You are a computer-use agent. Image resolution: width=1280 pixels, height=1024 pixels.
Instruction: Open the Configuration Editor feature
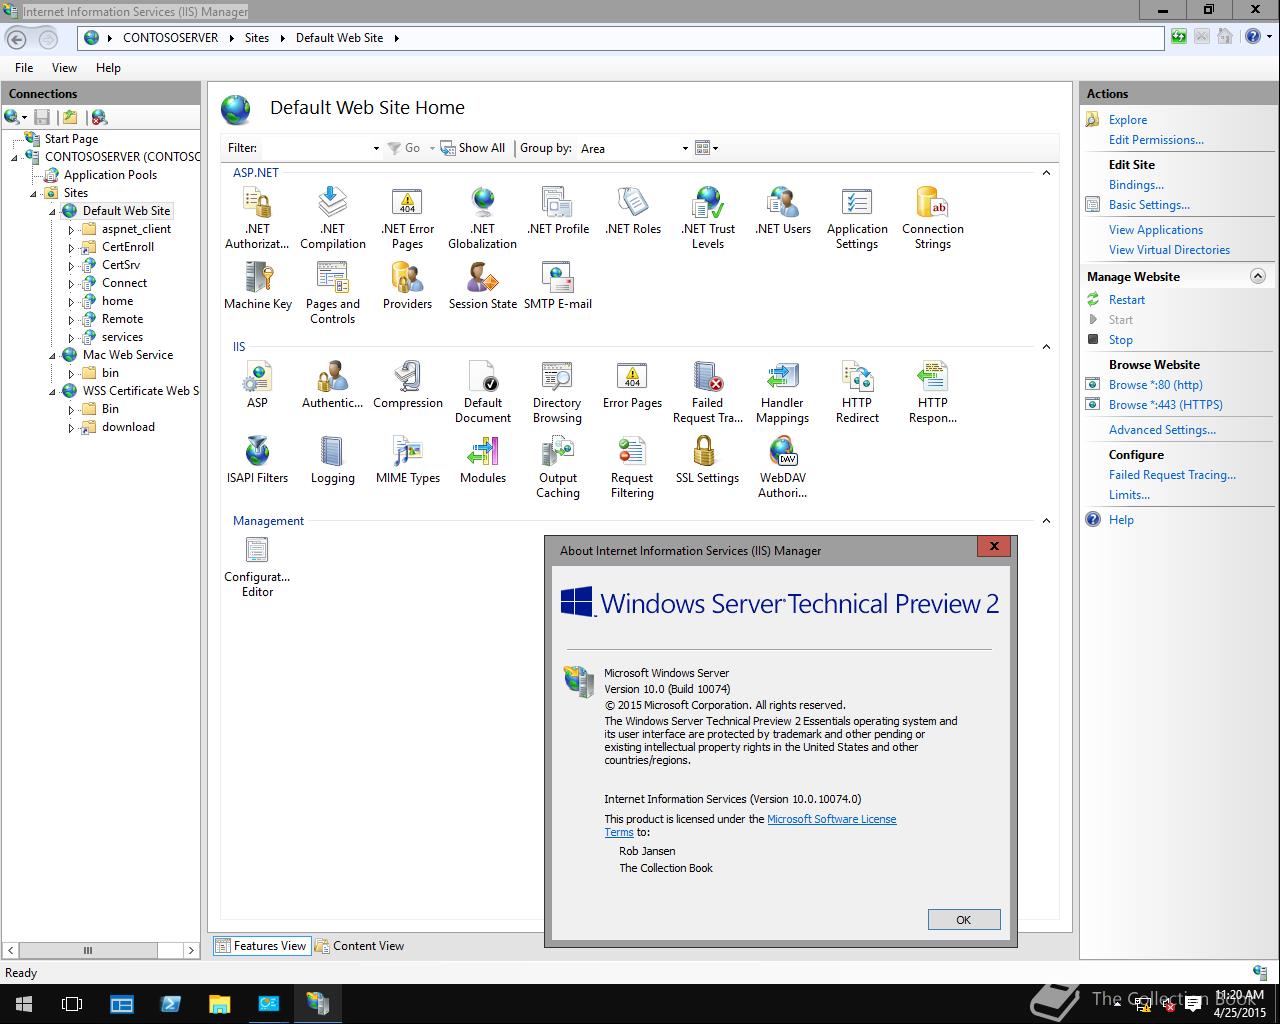[257, 567]
